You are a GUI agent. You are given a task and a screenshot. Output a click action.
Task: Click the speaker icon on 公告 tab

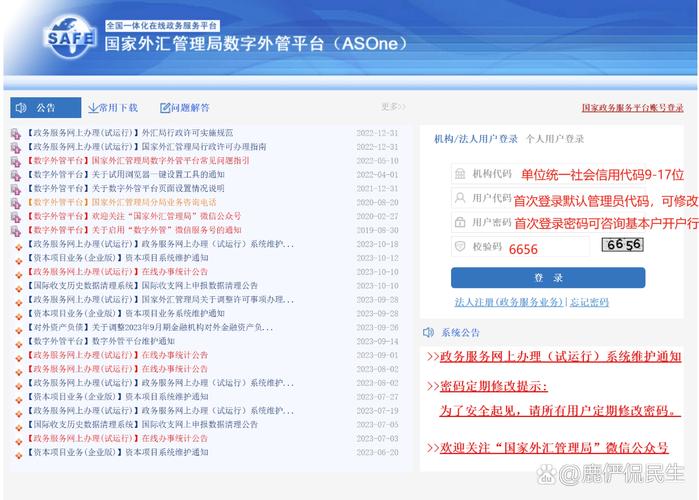(21, 108)
